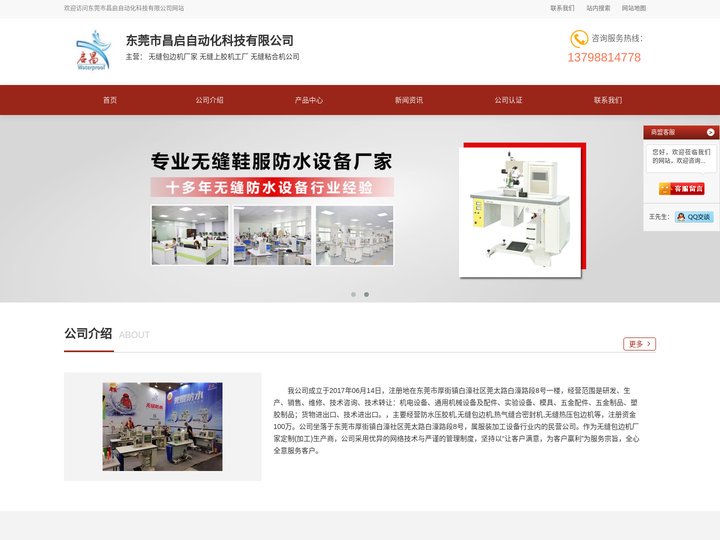Open 公司认证 in the navigation bar

(x=508, y=100)
